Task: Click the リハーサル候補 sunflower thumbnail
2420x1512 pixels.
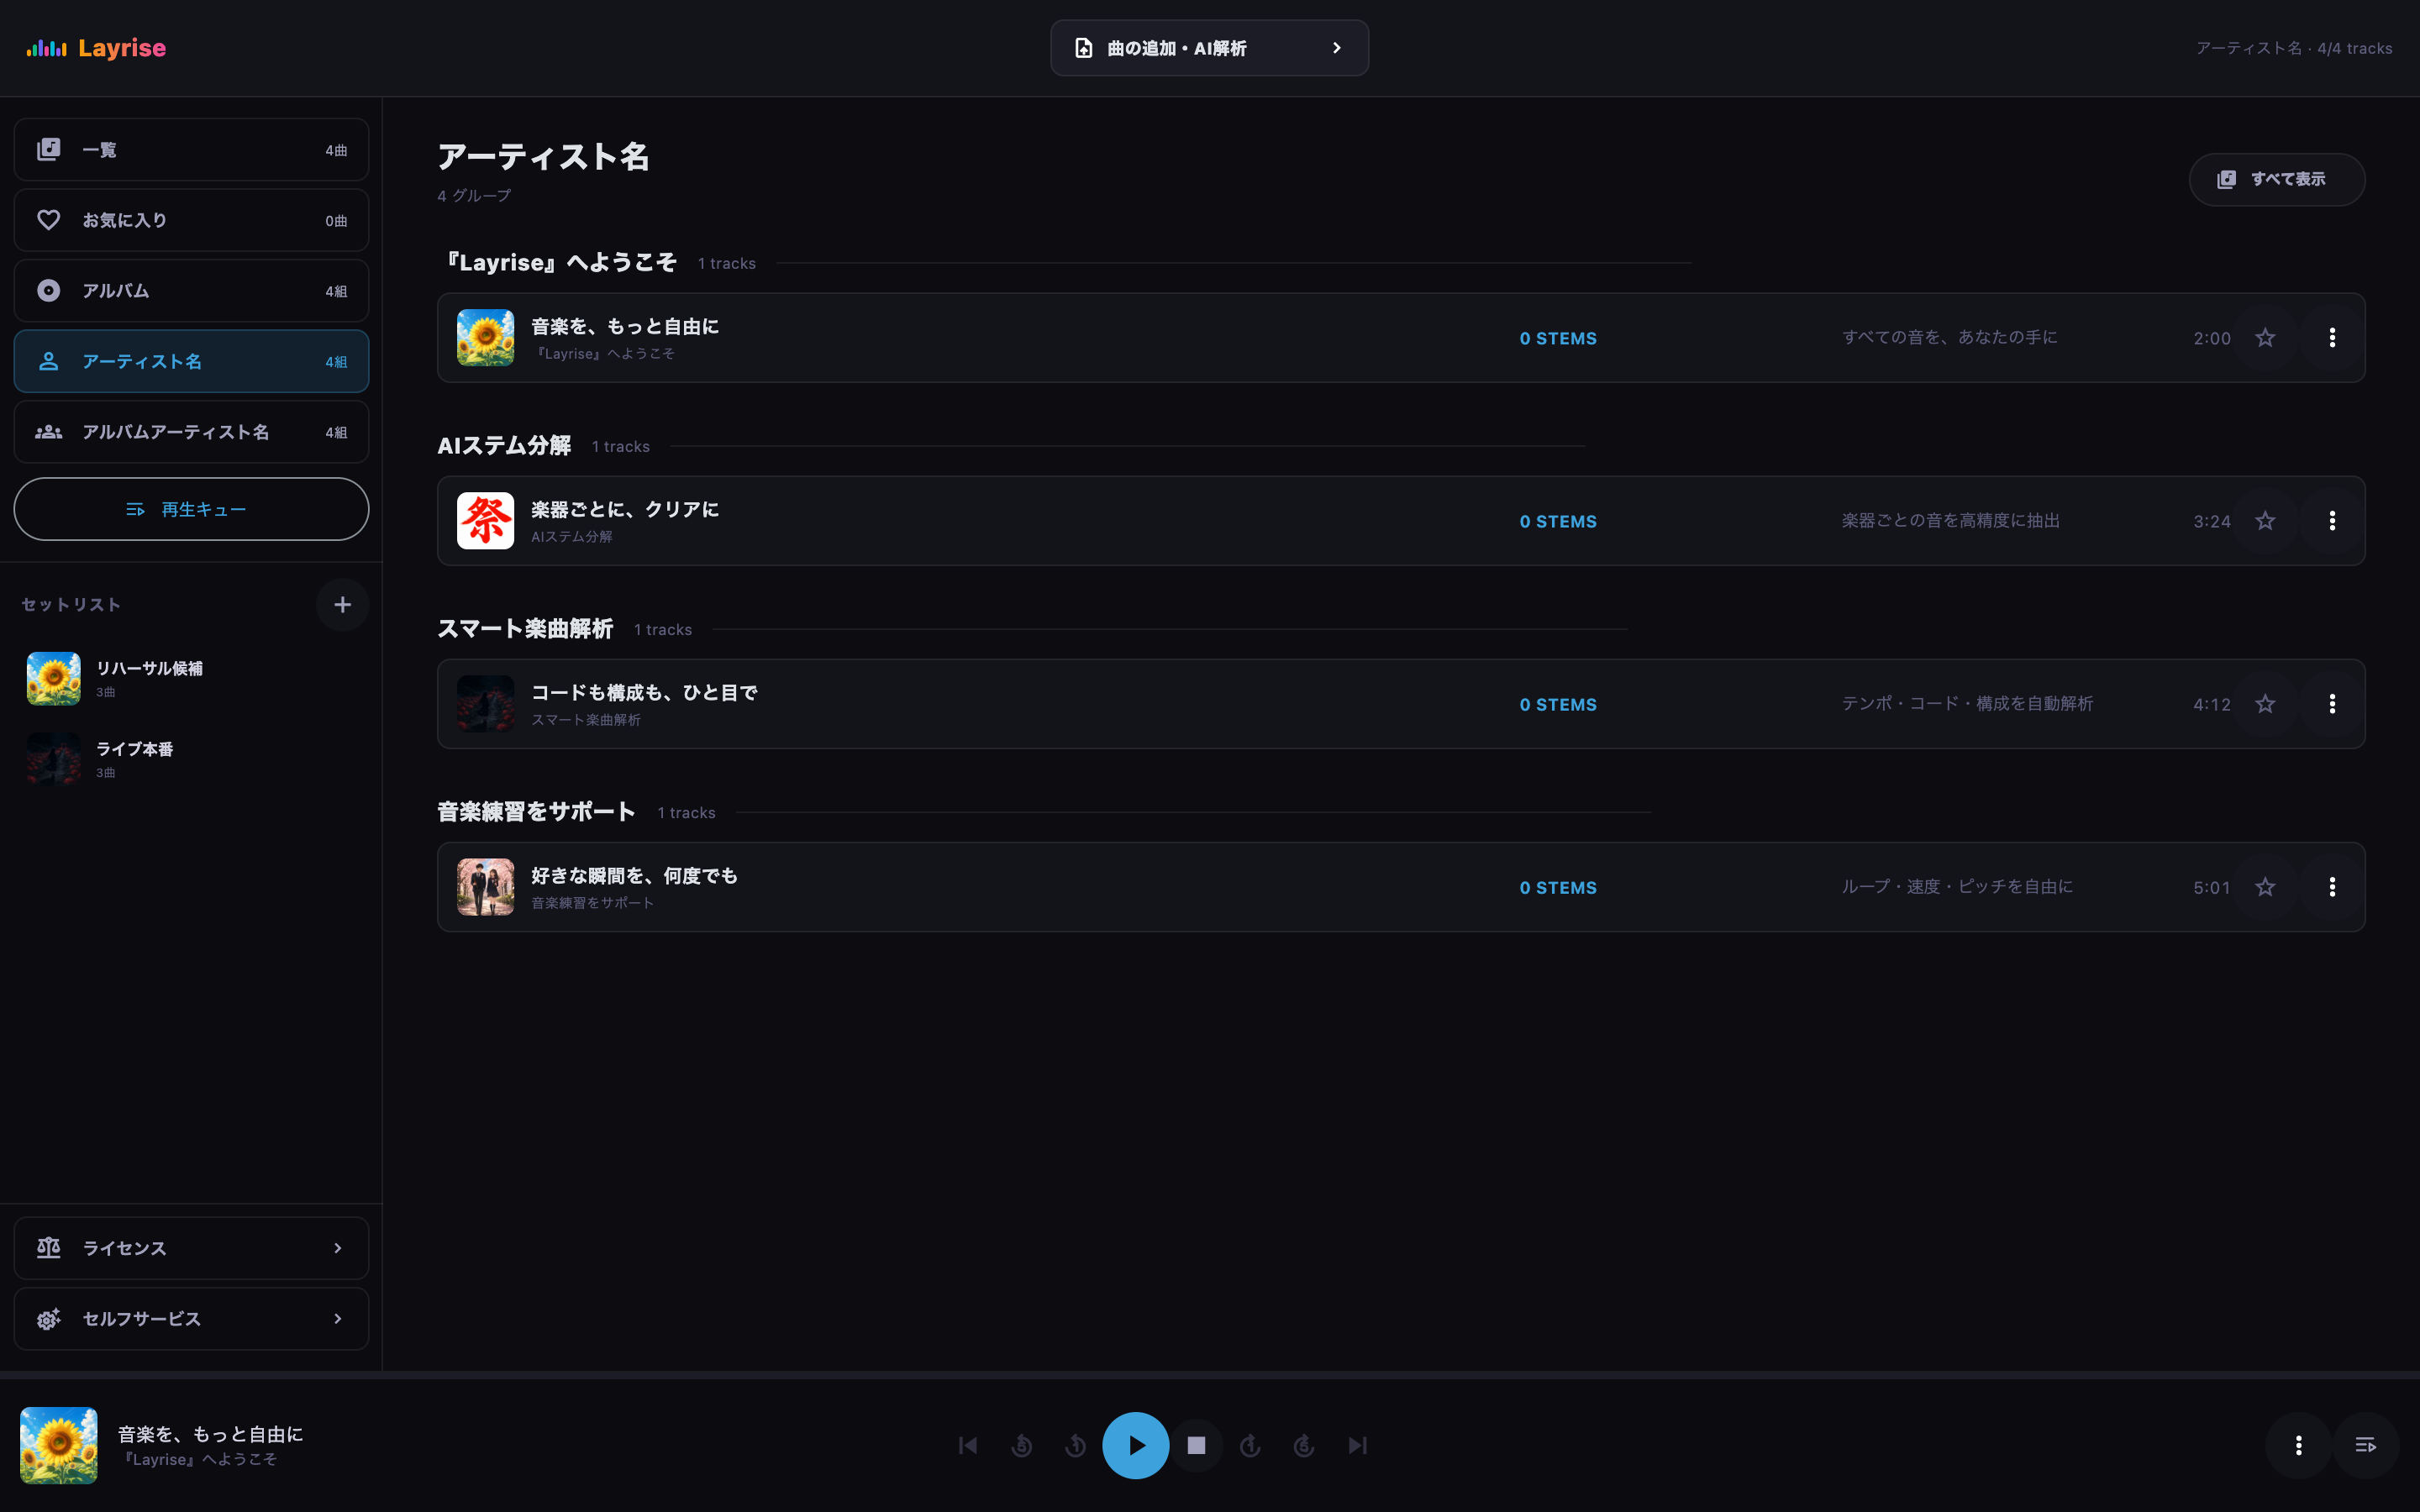Action: coord(54,679)
